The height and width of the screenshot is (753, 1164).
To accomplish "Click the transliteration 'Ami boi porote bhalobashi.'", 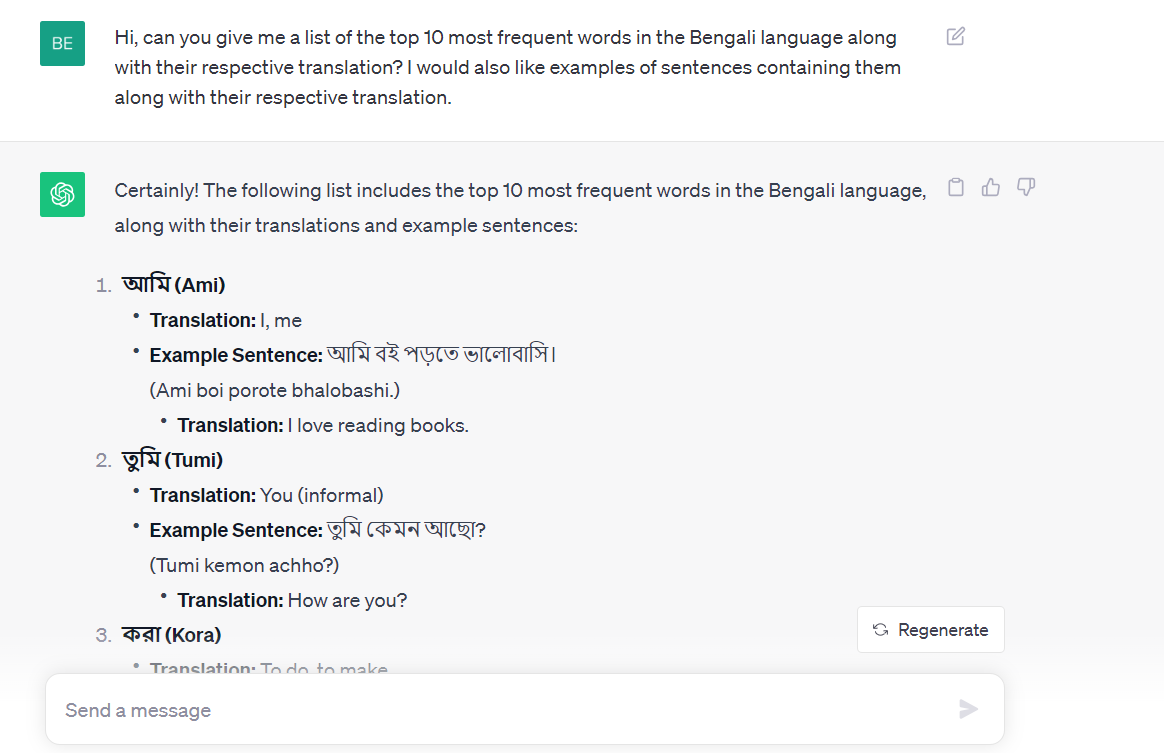I will [275, 390].
